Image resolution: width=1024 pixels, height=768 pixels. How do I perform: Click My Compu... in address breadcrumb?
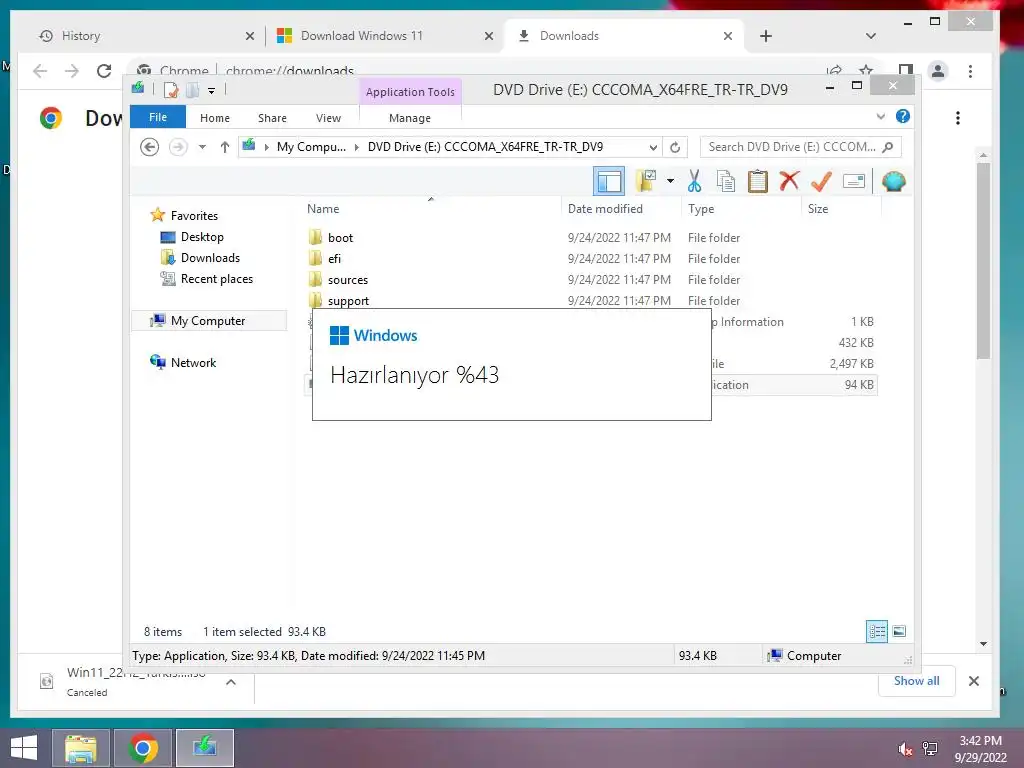[x=312, y=147]
